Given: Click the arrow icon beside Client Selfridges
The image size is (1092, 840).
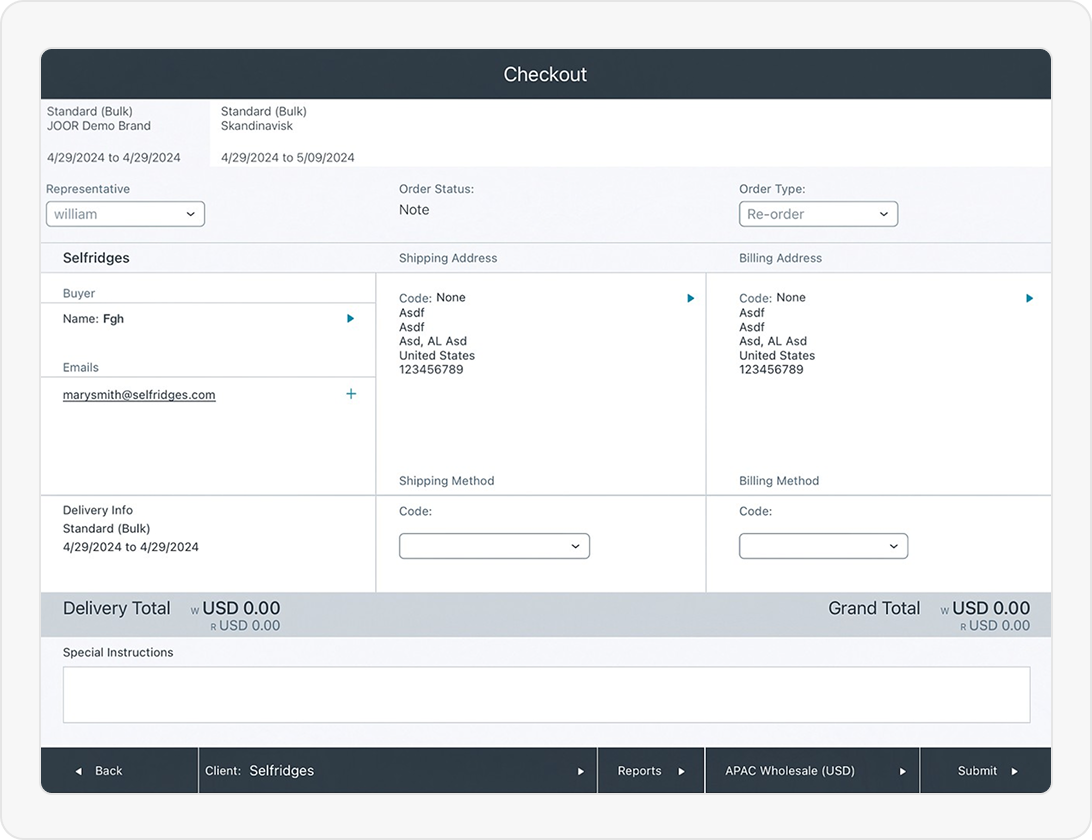Looking at the screenshot, I should point(580,771).
